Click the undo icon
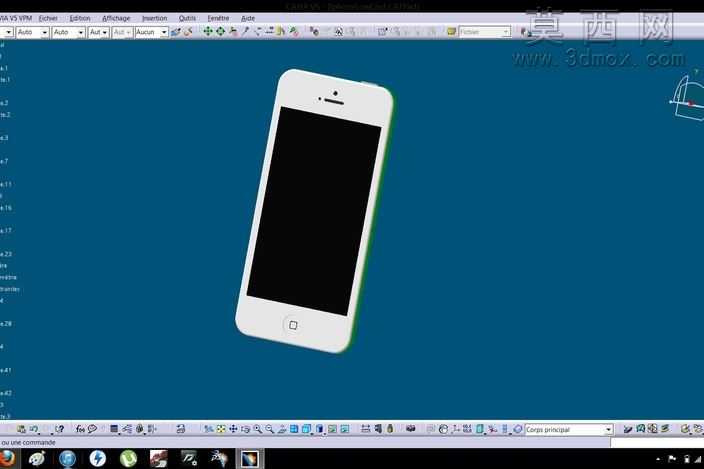 tap(34, 429)
